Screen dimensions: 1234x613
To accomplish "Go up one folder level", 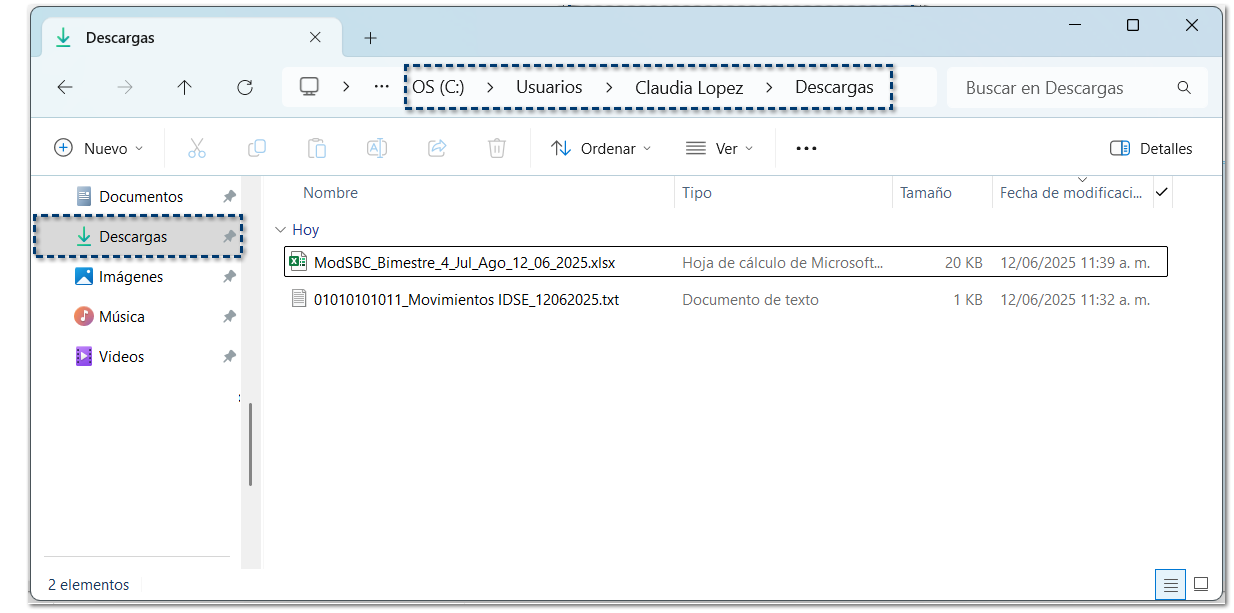I will click(x=184, y=88).
